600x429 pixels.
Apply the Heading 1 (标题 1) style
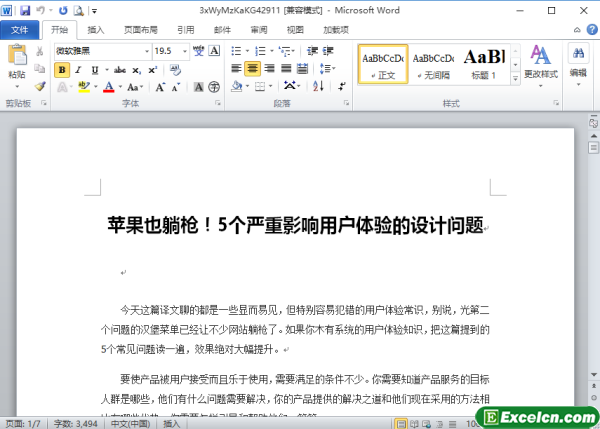(484, 61)
